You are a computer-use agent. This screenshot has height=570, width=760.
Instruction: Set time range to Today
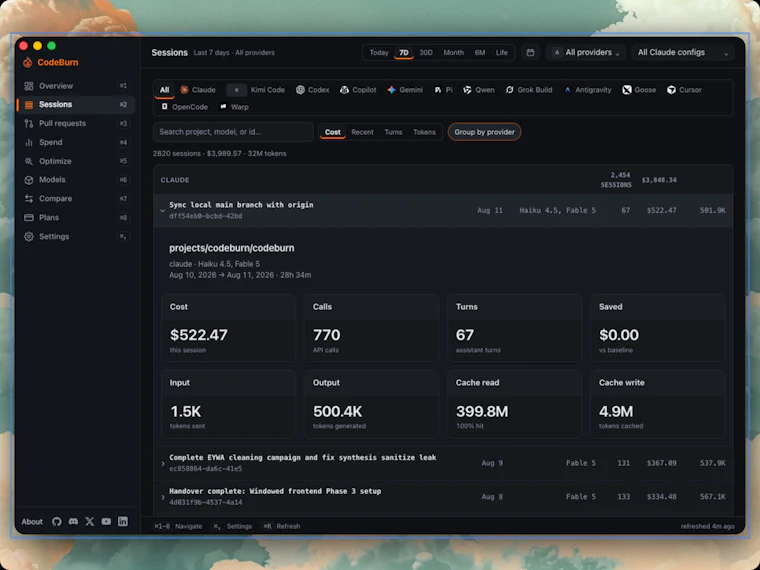(379, 52)
